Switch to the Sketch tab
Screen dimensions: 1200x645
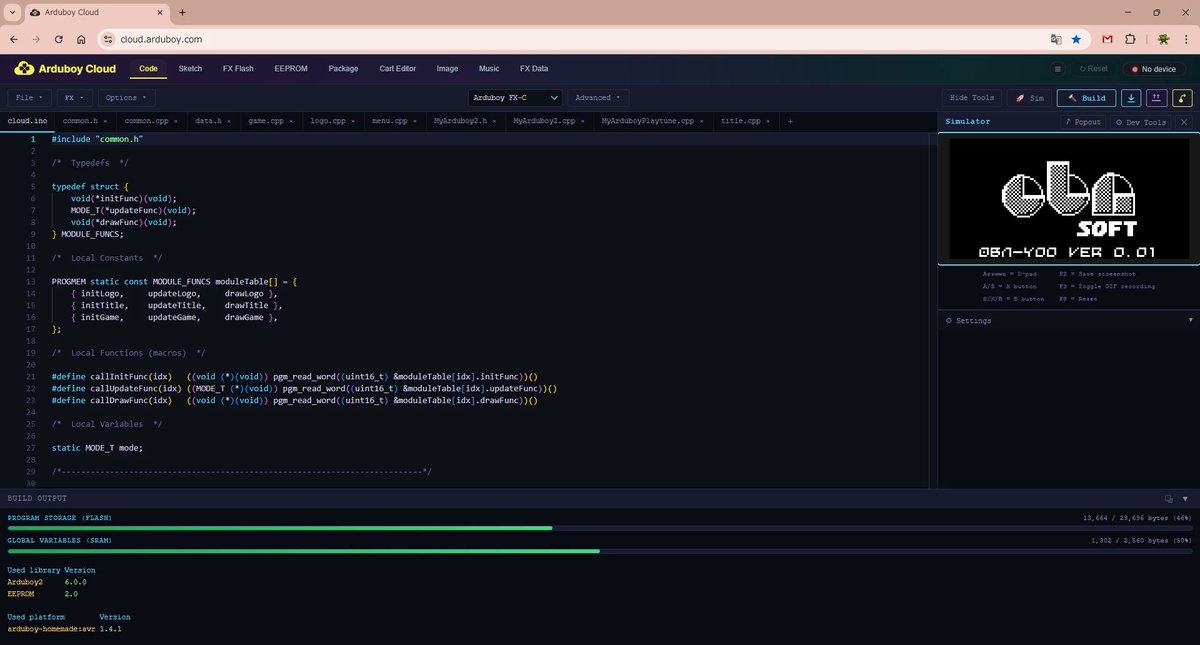pyautogui.click(x=190, y=69)
